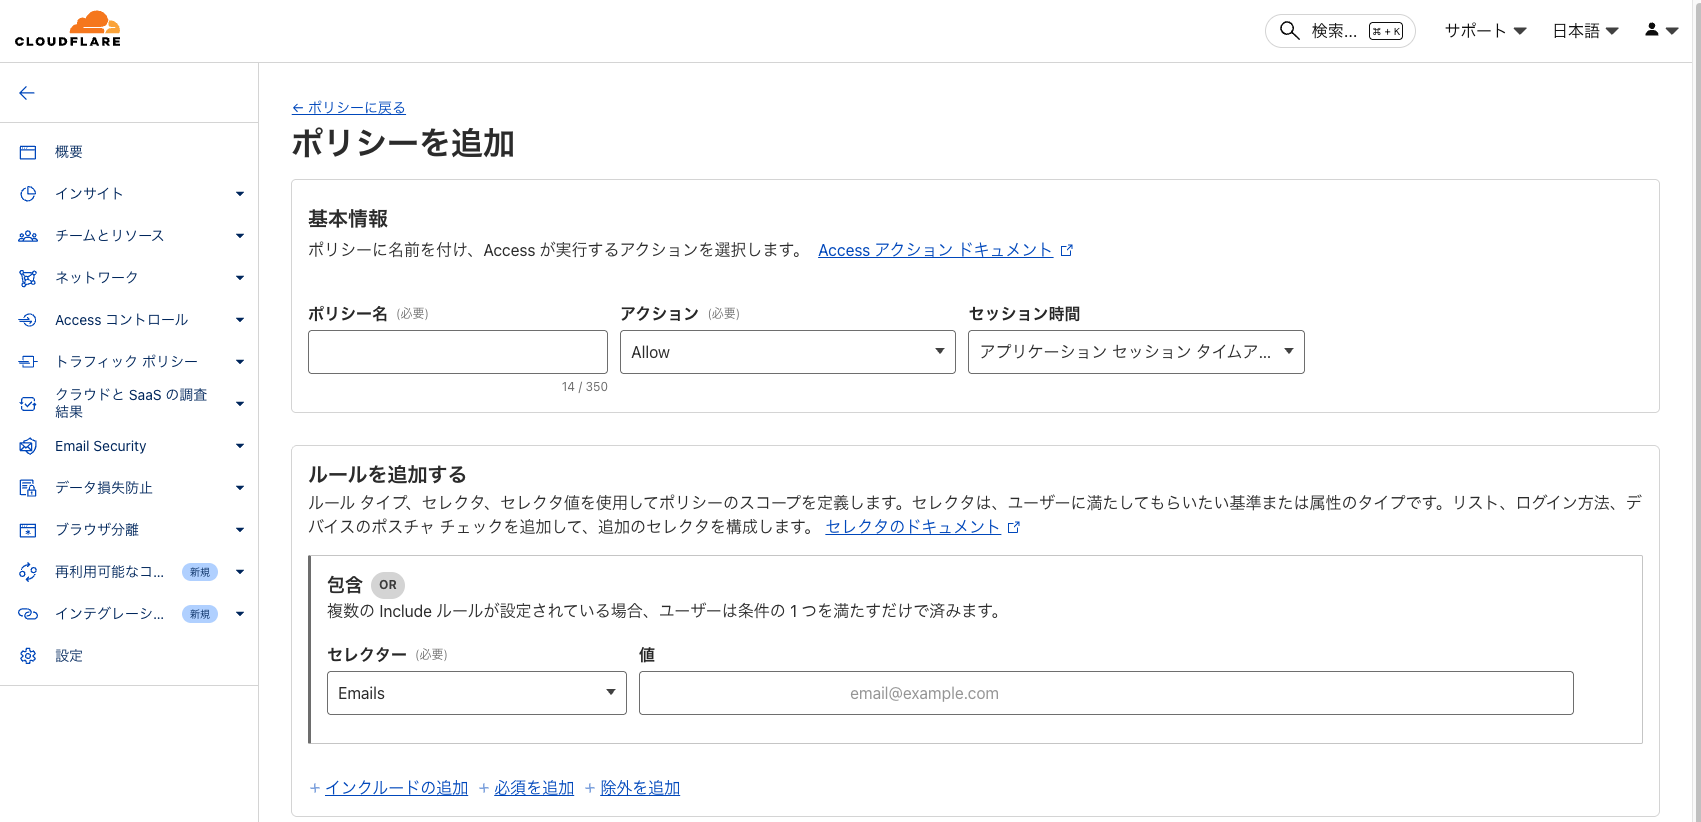
Task: Click the 再利用可能なコ... icon
Action: 28,572
